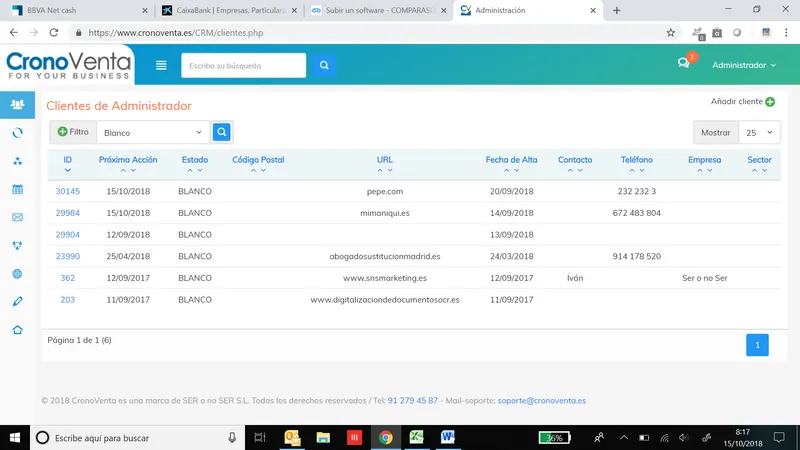Sort ascending by Fecha de Alta

tap(507, 170)
